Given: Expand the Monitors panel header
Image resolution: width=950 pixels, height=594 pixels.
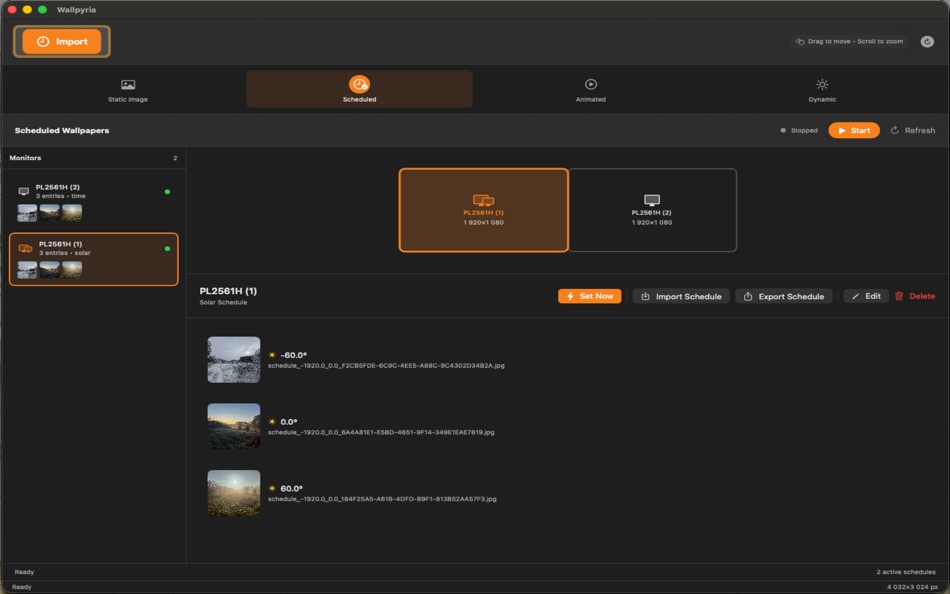Looking at the screenshot, I should click(93, 157).
